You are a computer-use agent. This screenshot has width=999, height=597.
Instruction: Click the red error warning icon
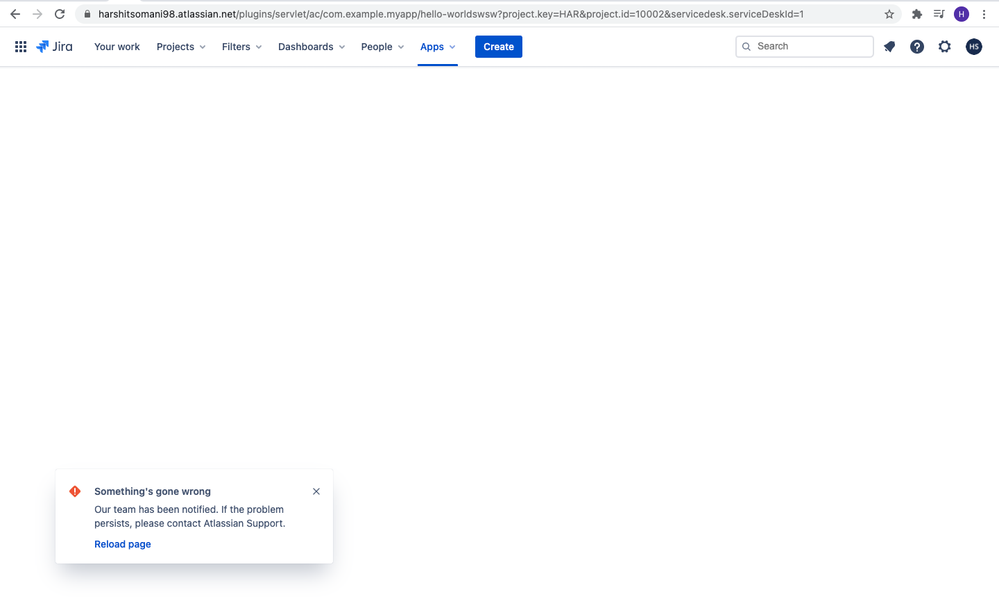pos(75,491)
